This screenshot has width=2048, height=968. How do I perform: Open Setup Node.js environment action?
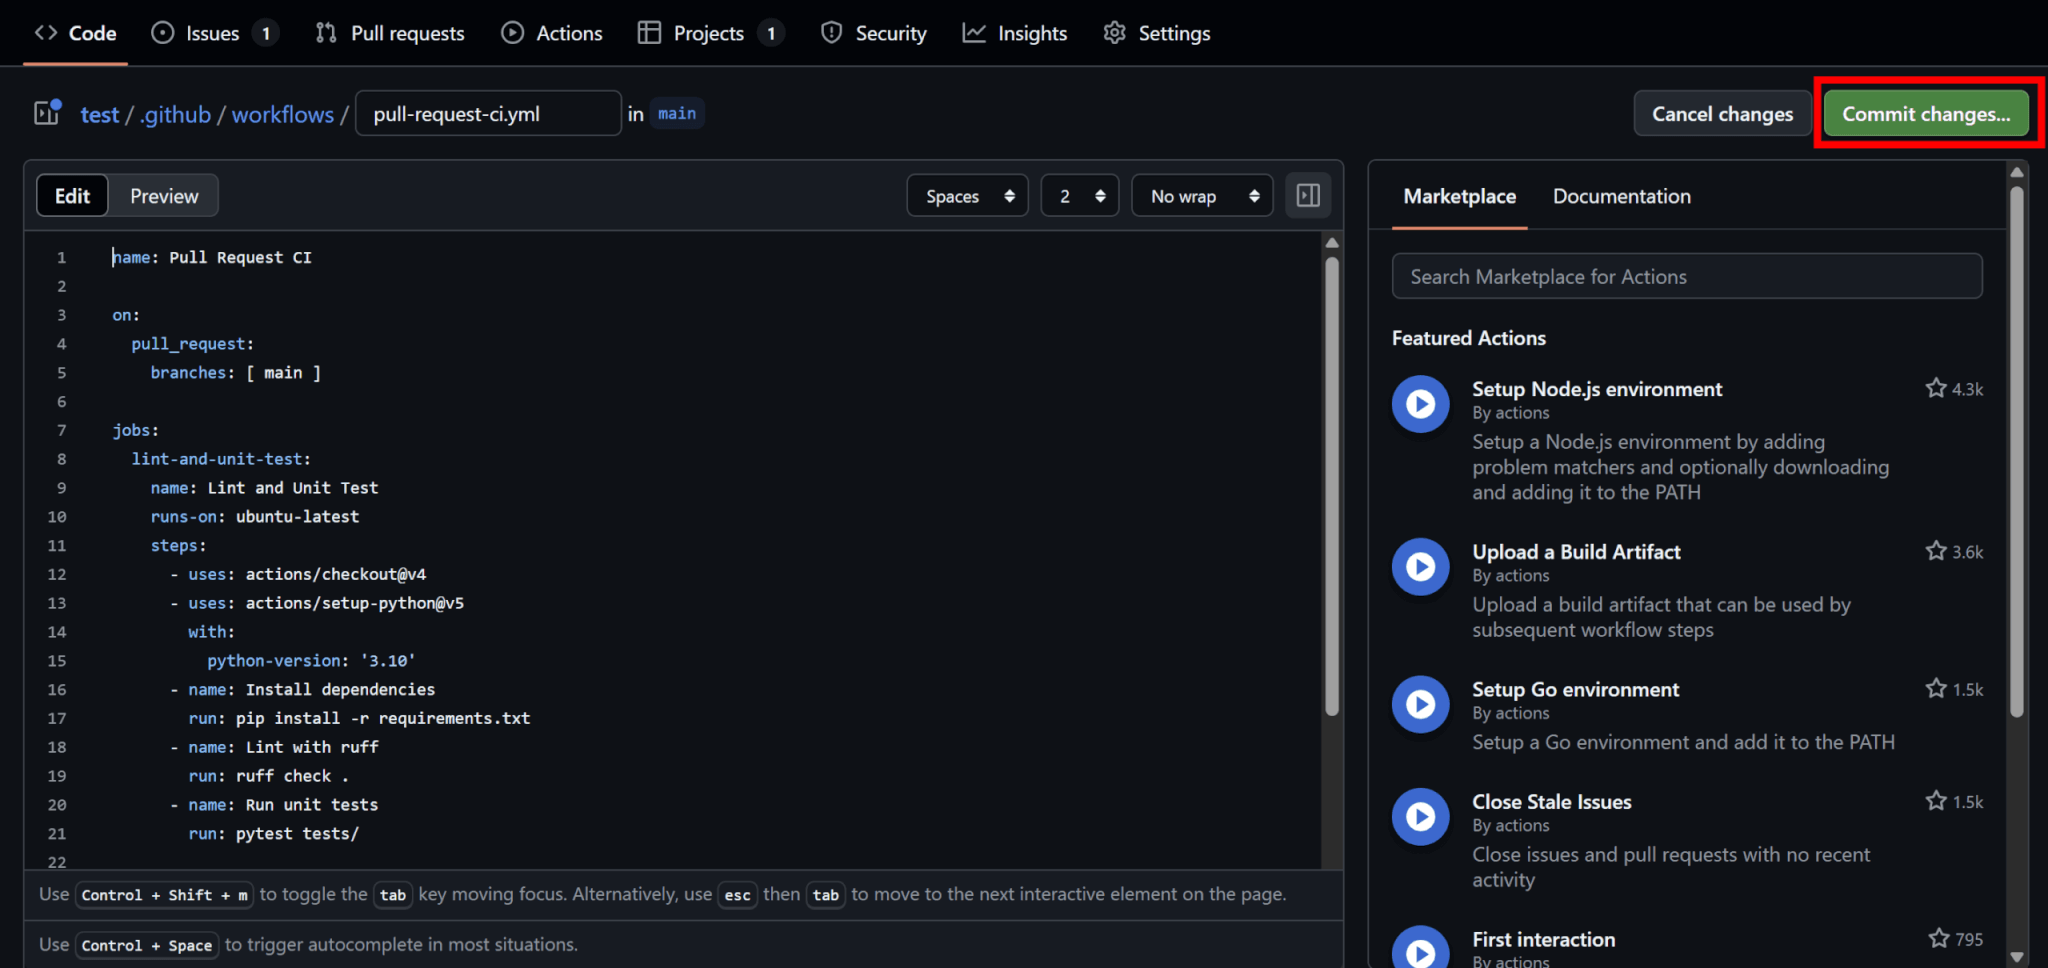pos(1597,389)
